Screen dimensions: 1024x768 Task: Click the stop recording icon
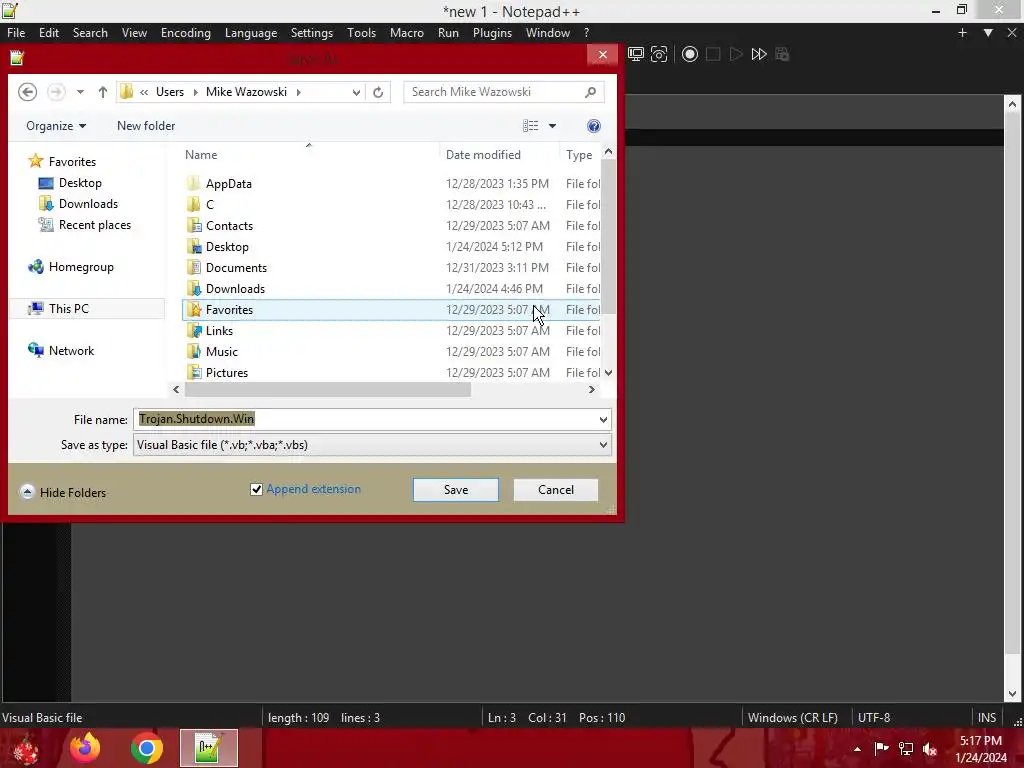pyautogui.click(x=713, y=54)
